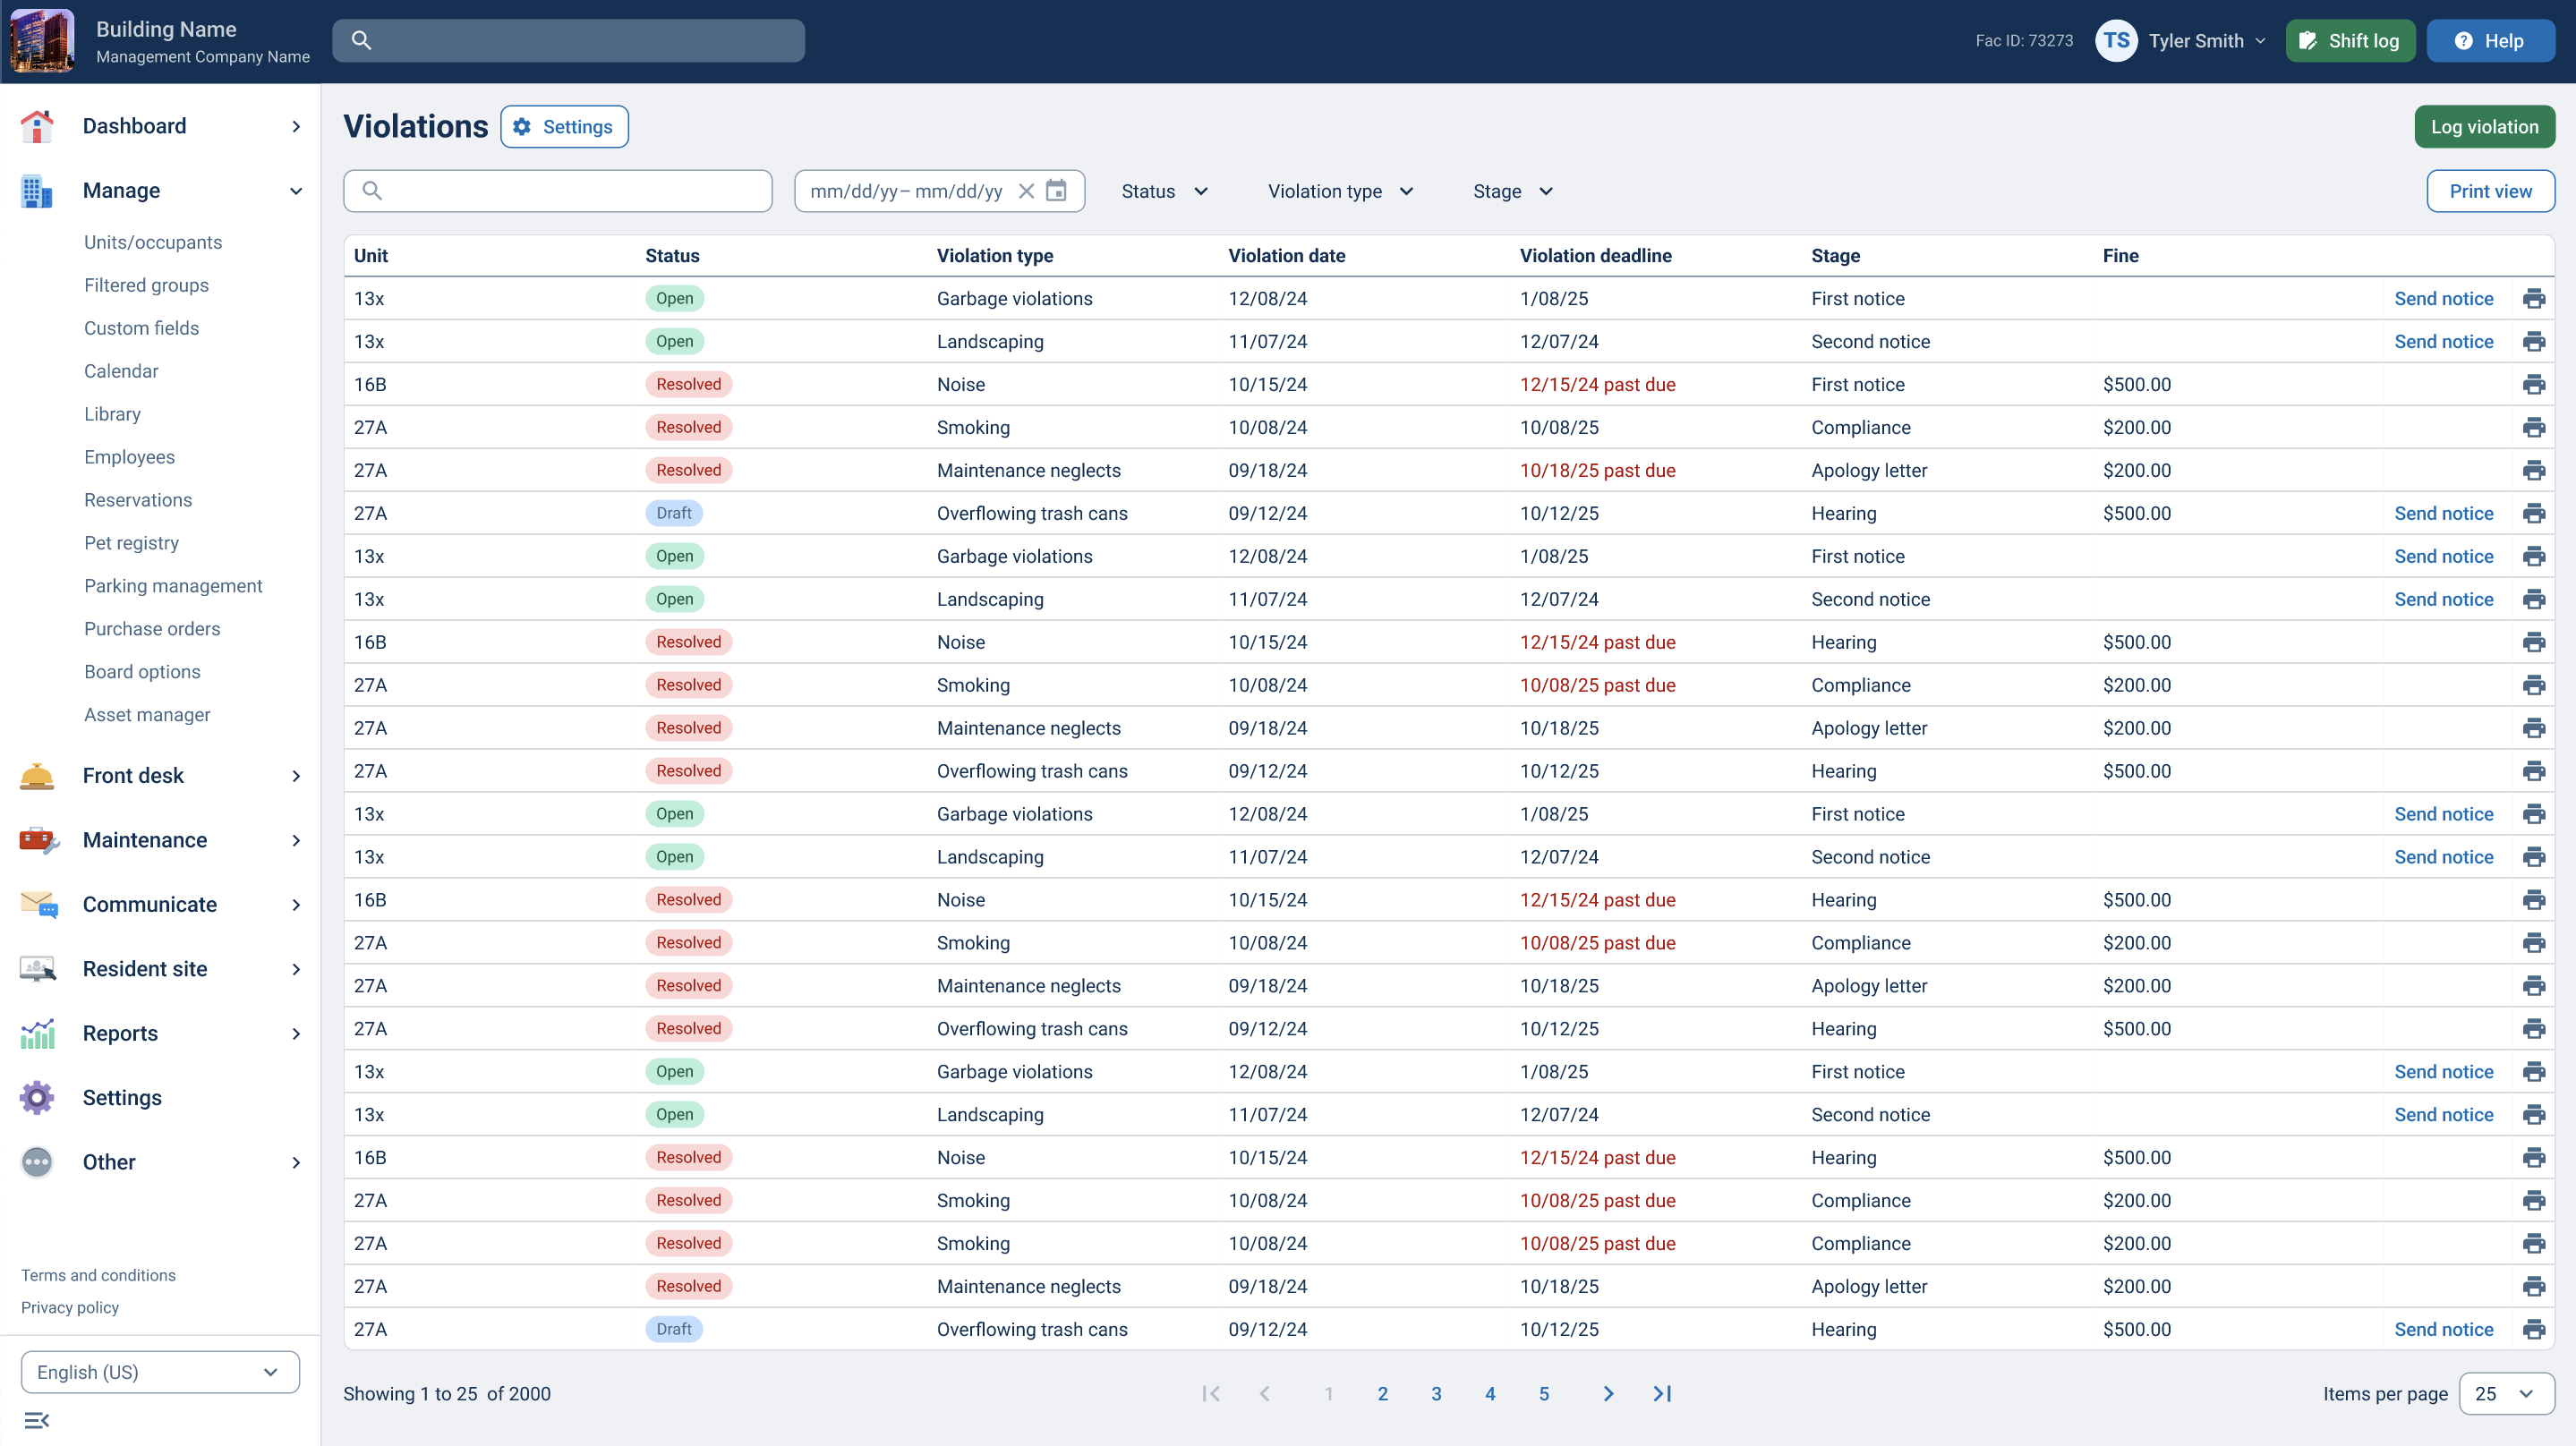The image size is (2576, 1446).
Task: Click the Front desk bell icon
Action: (37, 775)
